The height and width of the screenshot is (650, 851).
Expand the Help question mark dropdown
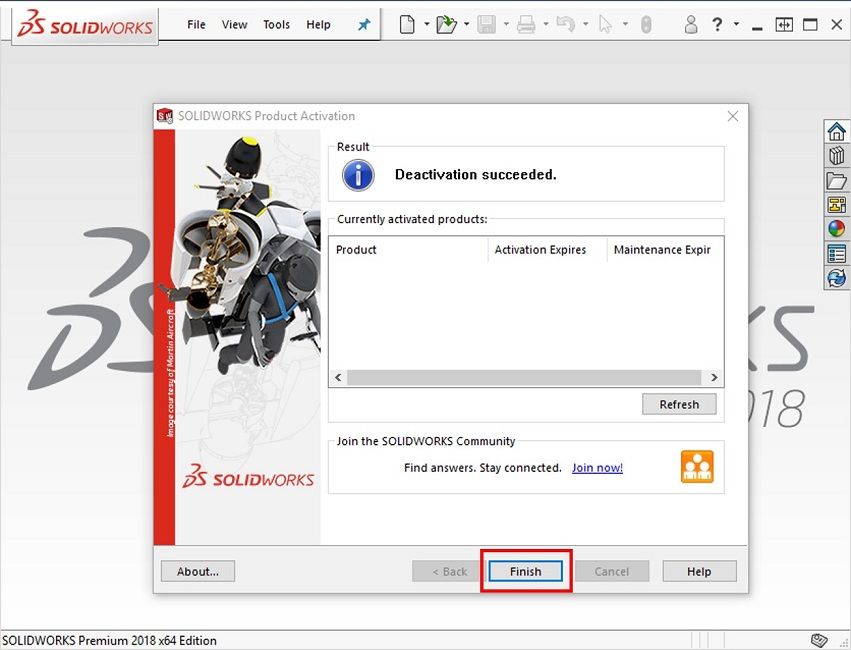coord(737,25)
